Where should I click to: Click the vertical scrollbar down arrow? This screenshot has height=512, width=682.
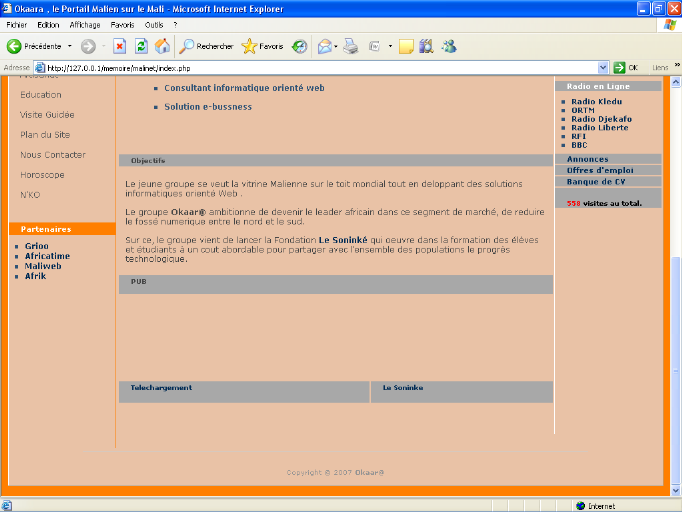pos(675,490)
